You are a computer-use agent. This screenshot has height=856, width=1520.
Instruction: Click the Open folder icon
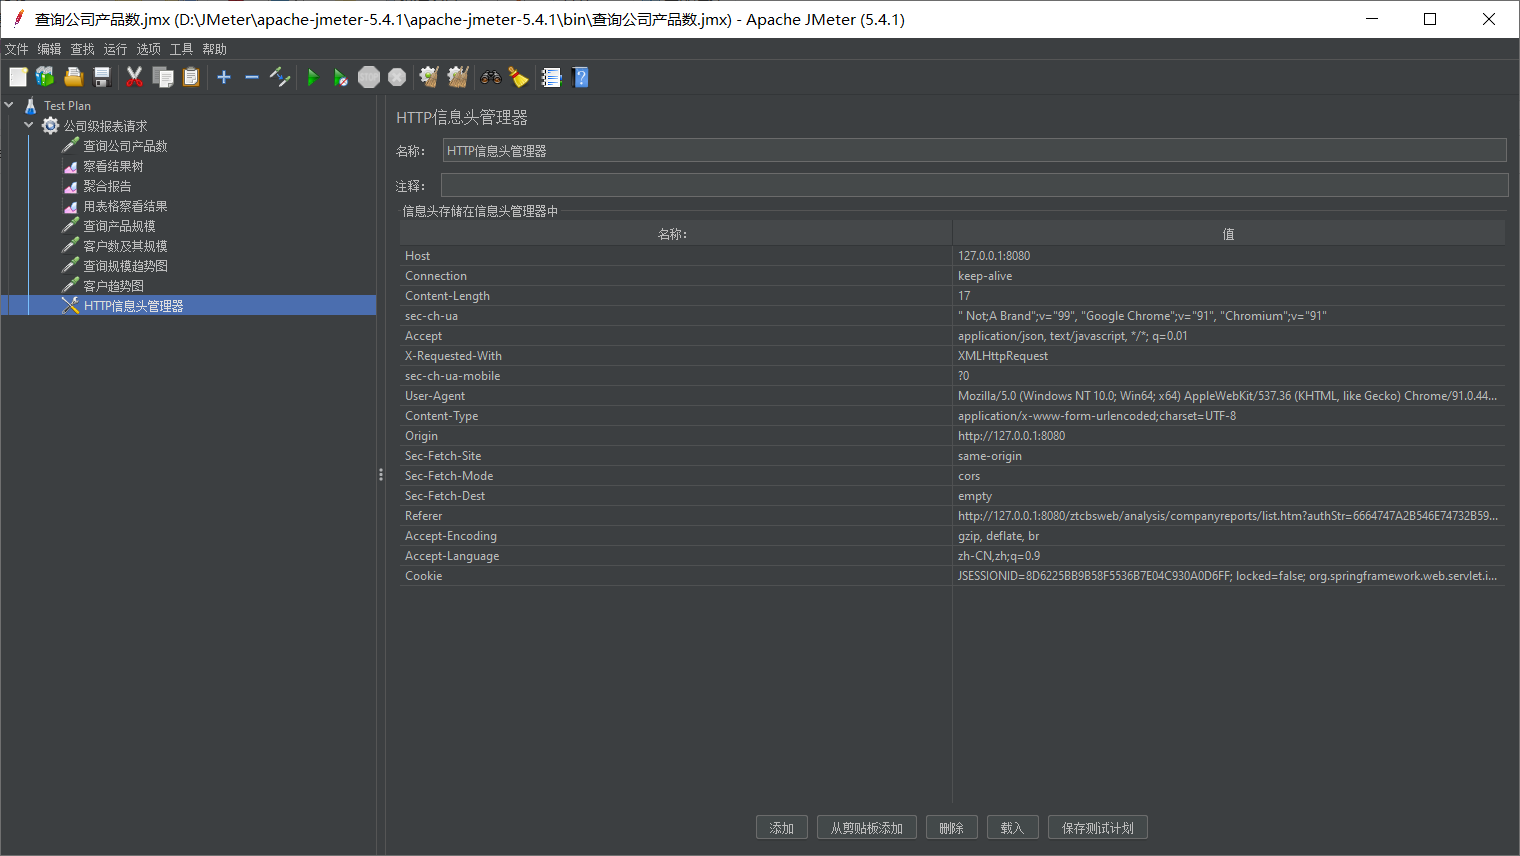click(73, 77)
